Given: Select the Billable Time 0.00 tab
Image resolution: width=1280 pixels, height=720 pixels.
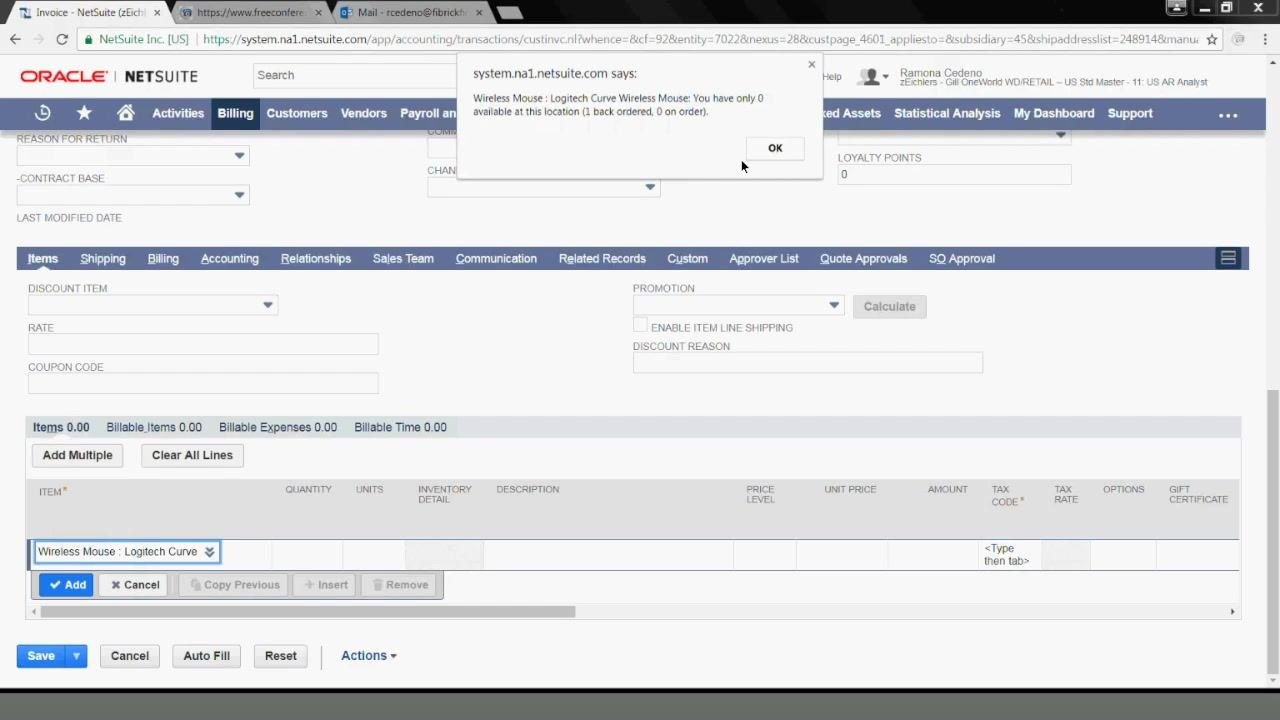Looking at the screenshot, I should pos(400,427).
